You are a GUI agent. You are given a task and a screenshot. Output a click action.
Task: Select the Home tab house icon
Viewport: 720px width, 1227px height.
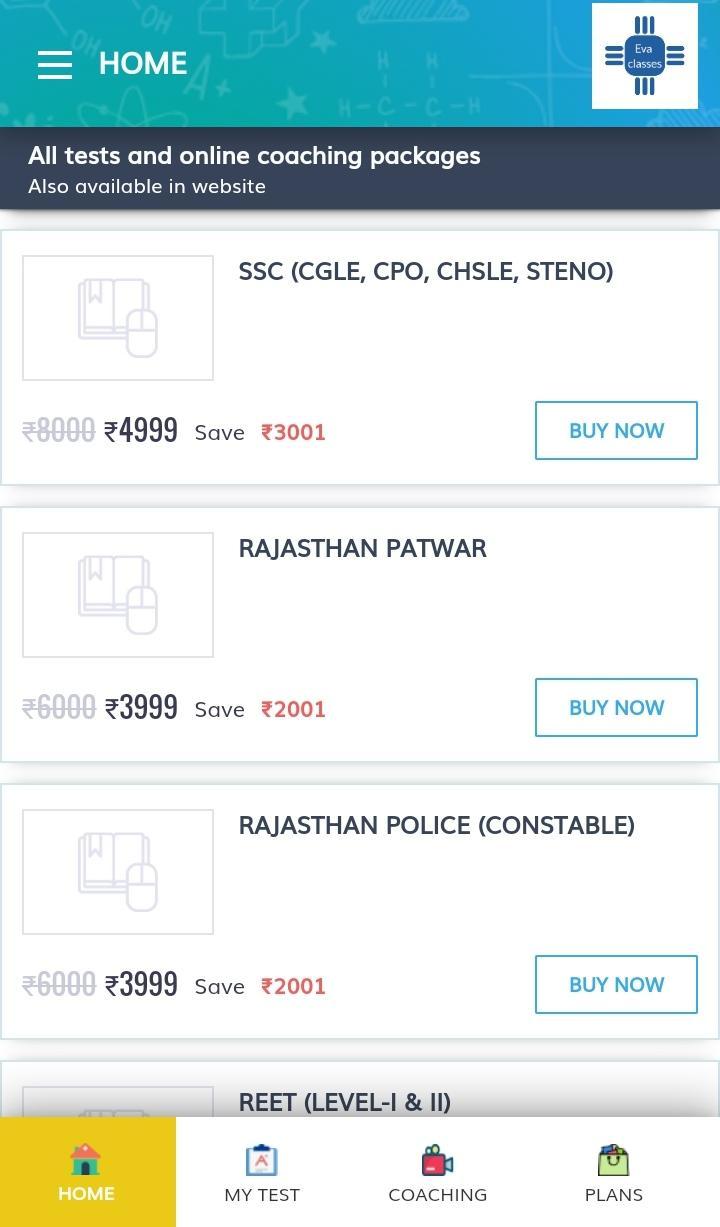pos(86,1159)
